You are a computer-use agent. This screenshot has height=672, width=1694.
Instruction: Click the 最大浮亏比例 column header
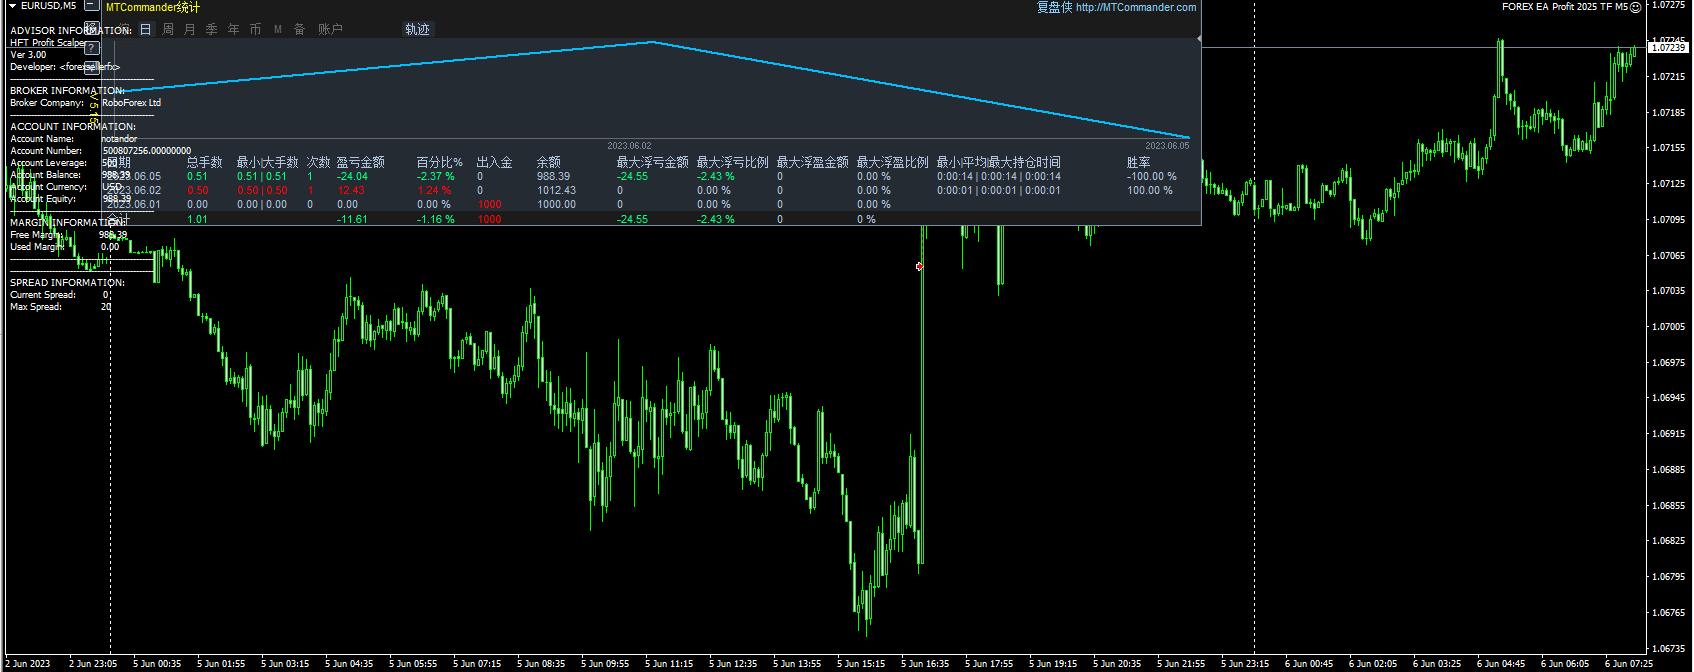point(733,162)
